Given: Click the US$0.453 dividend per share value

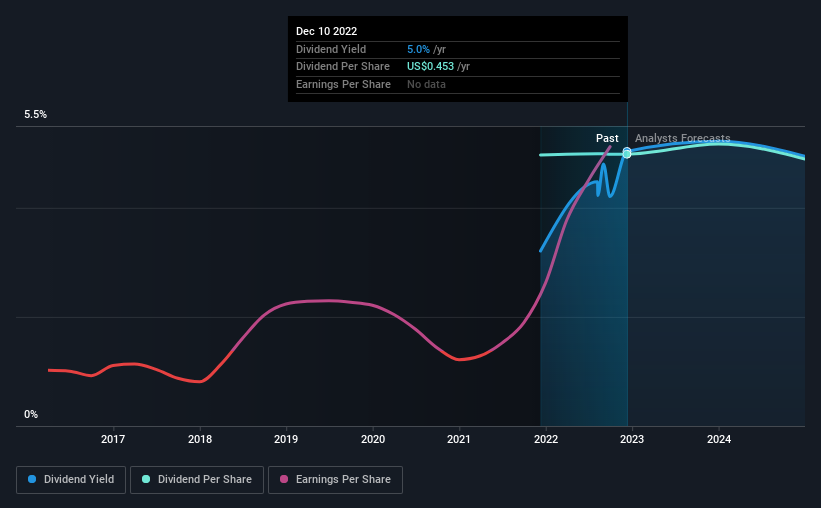Looking at the screenshot, I should pos(430,67).
